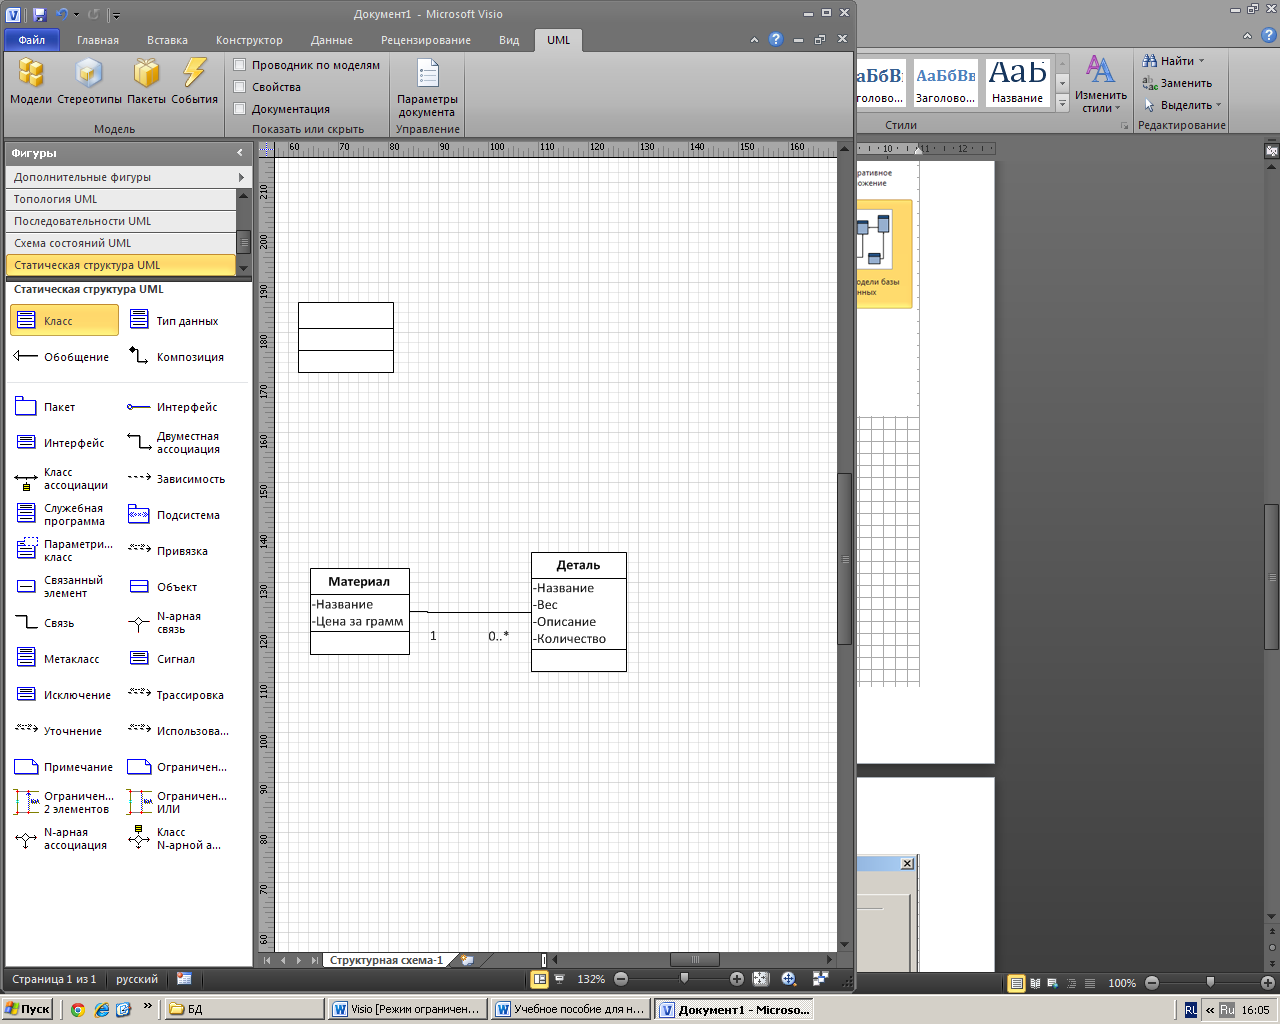Viewport: 1280px width, 1024px height.
Task: Open Последовательности UML stencil
Action: [120, 221]
